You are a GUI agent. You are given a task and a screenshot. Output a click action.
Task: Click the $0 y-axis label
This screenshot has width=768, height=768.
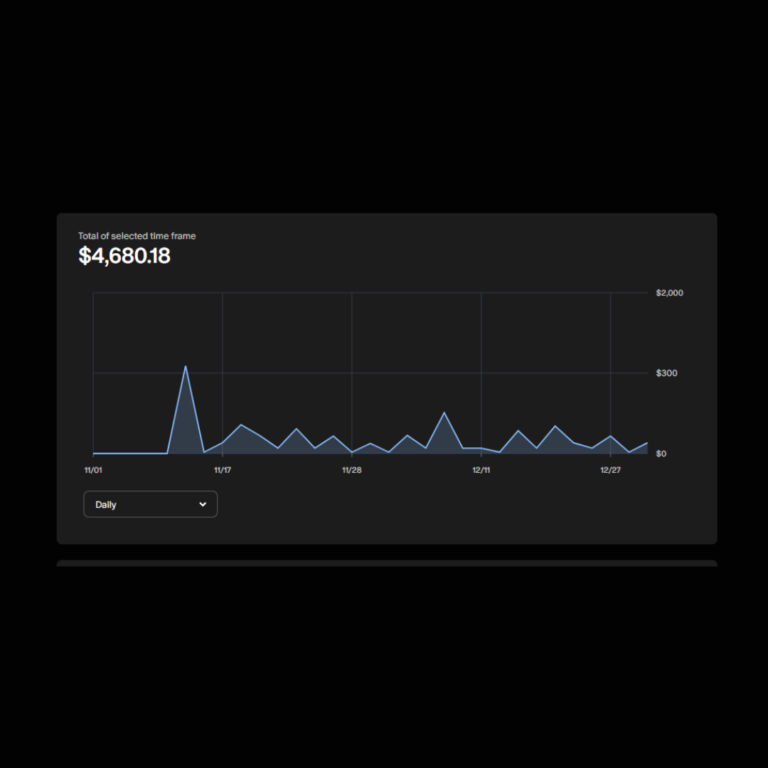click(661, 453)
